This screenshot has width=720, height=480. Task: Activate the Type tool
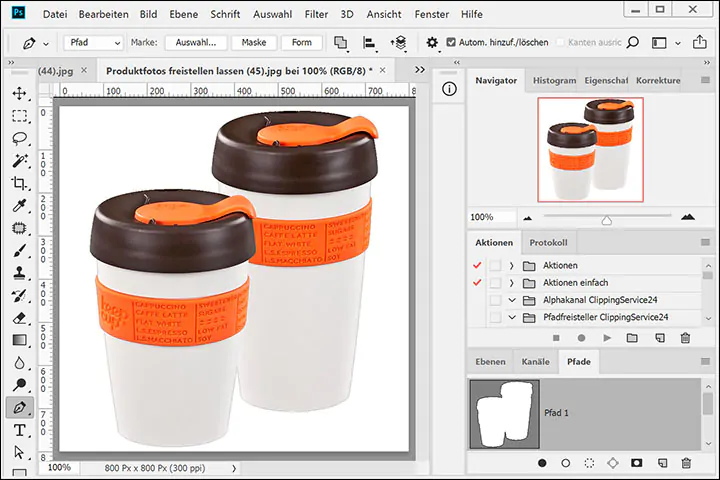click(x=19, y=430)
